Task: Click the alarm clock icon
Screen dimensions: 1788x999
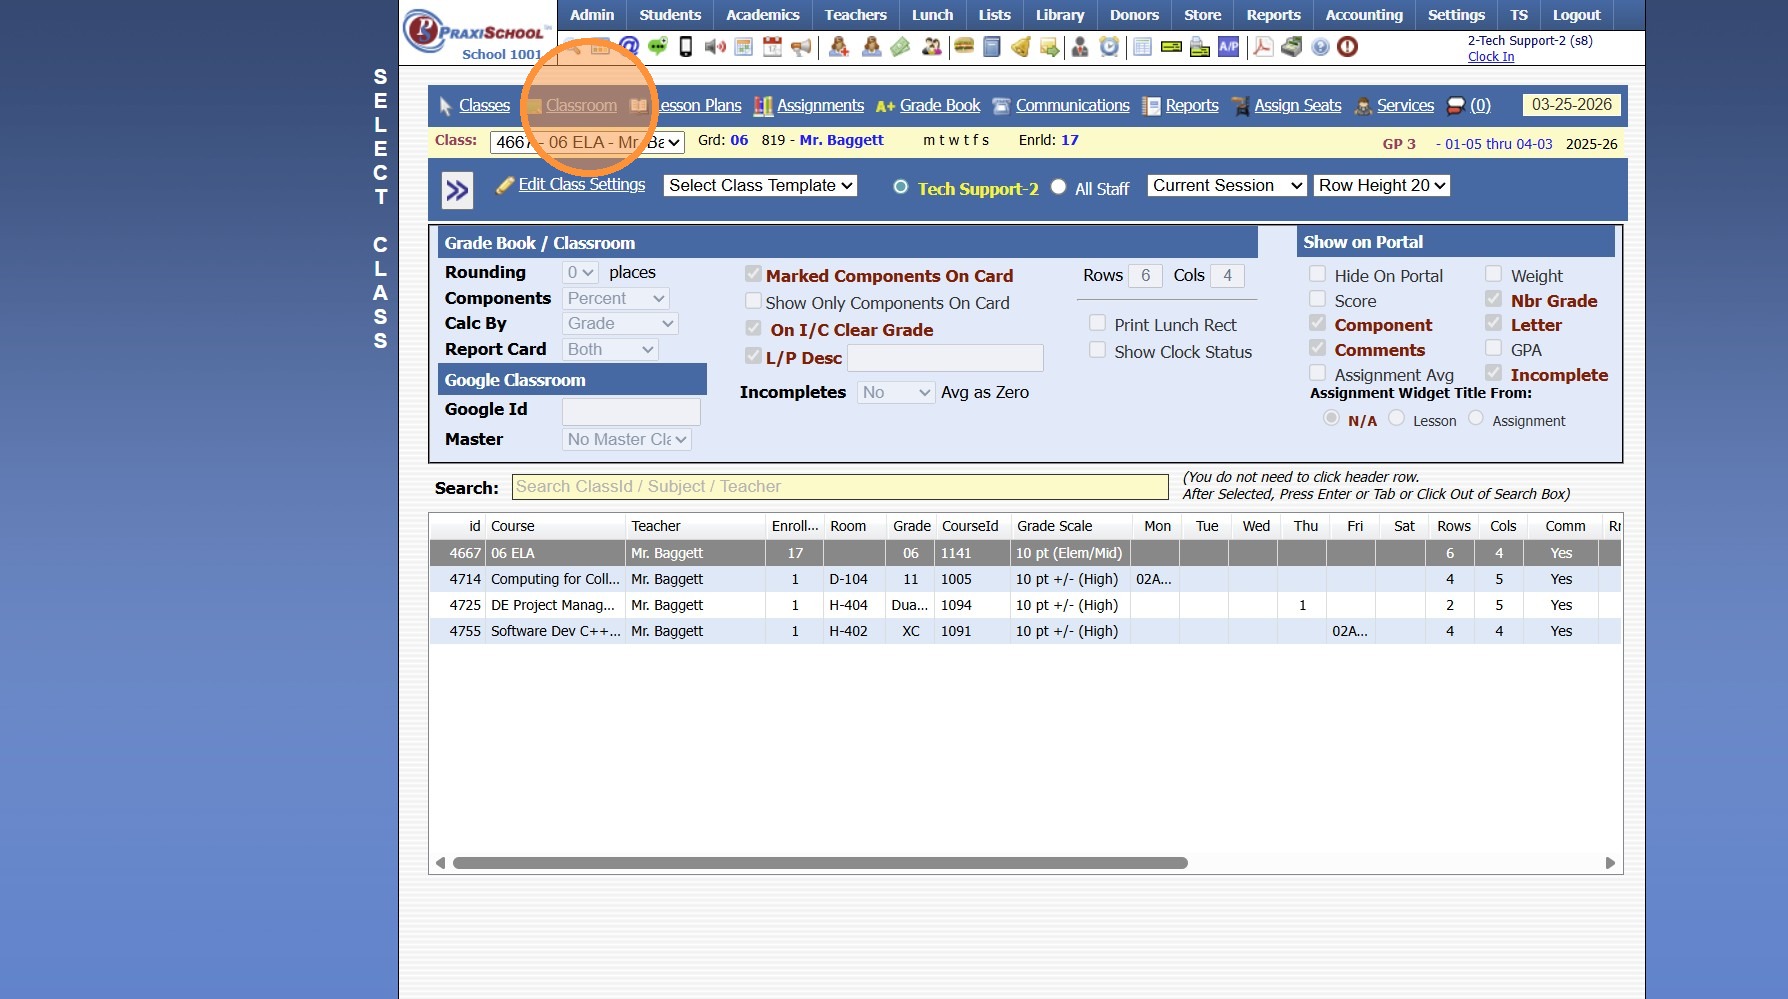Action: coord(1109,46)
